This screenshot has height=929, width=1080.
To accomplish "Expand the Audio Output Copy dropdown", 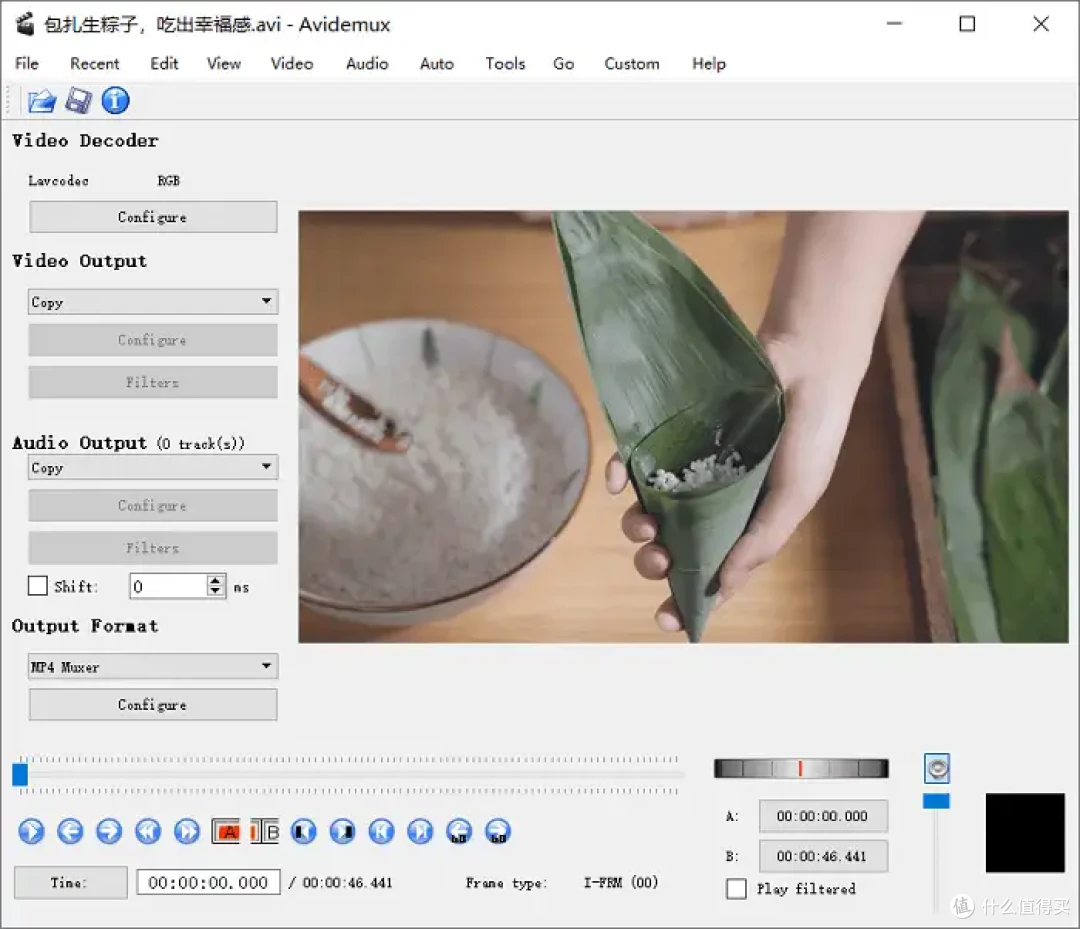I will [153, 467].
